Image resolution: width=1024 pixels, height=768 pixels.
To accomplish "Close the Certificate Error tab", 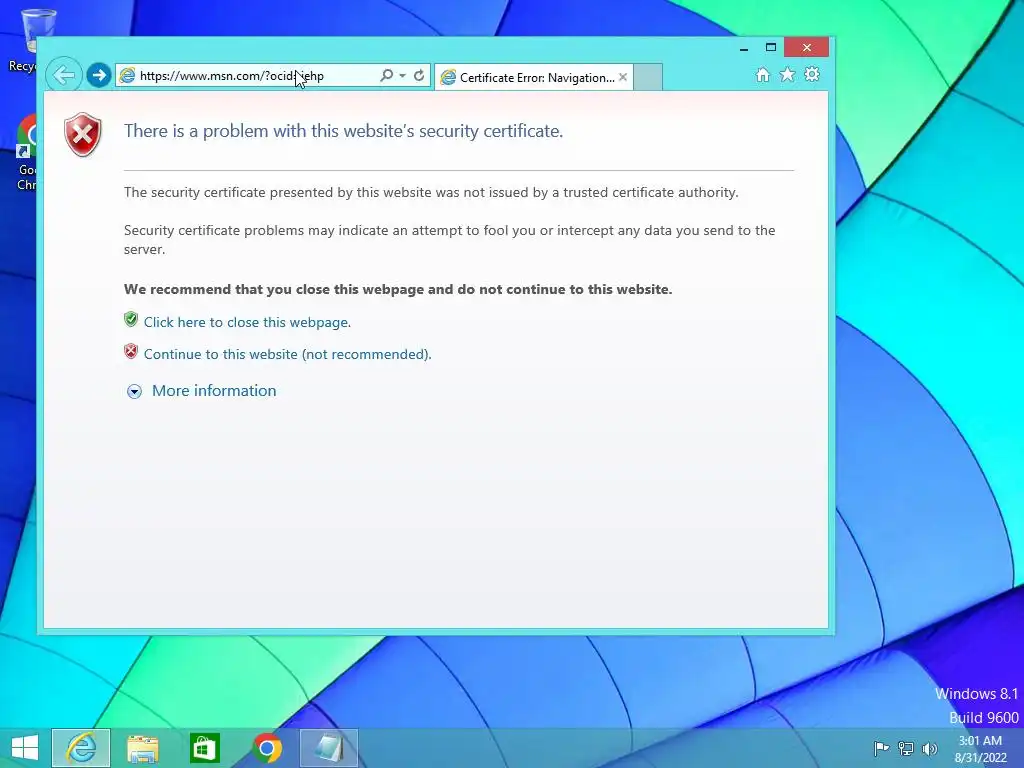I will [x=623, y=77].
